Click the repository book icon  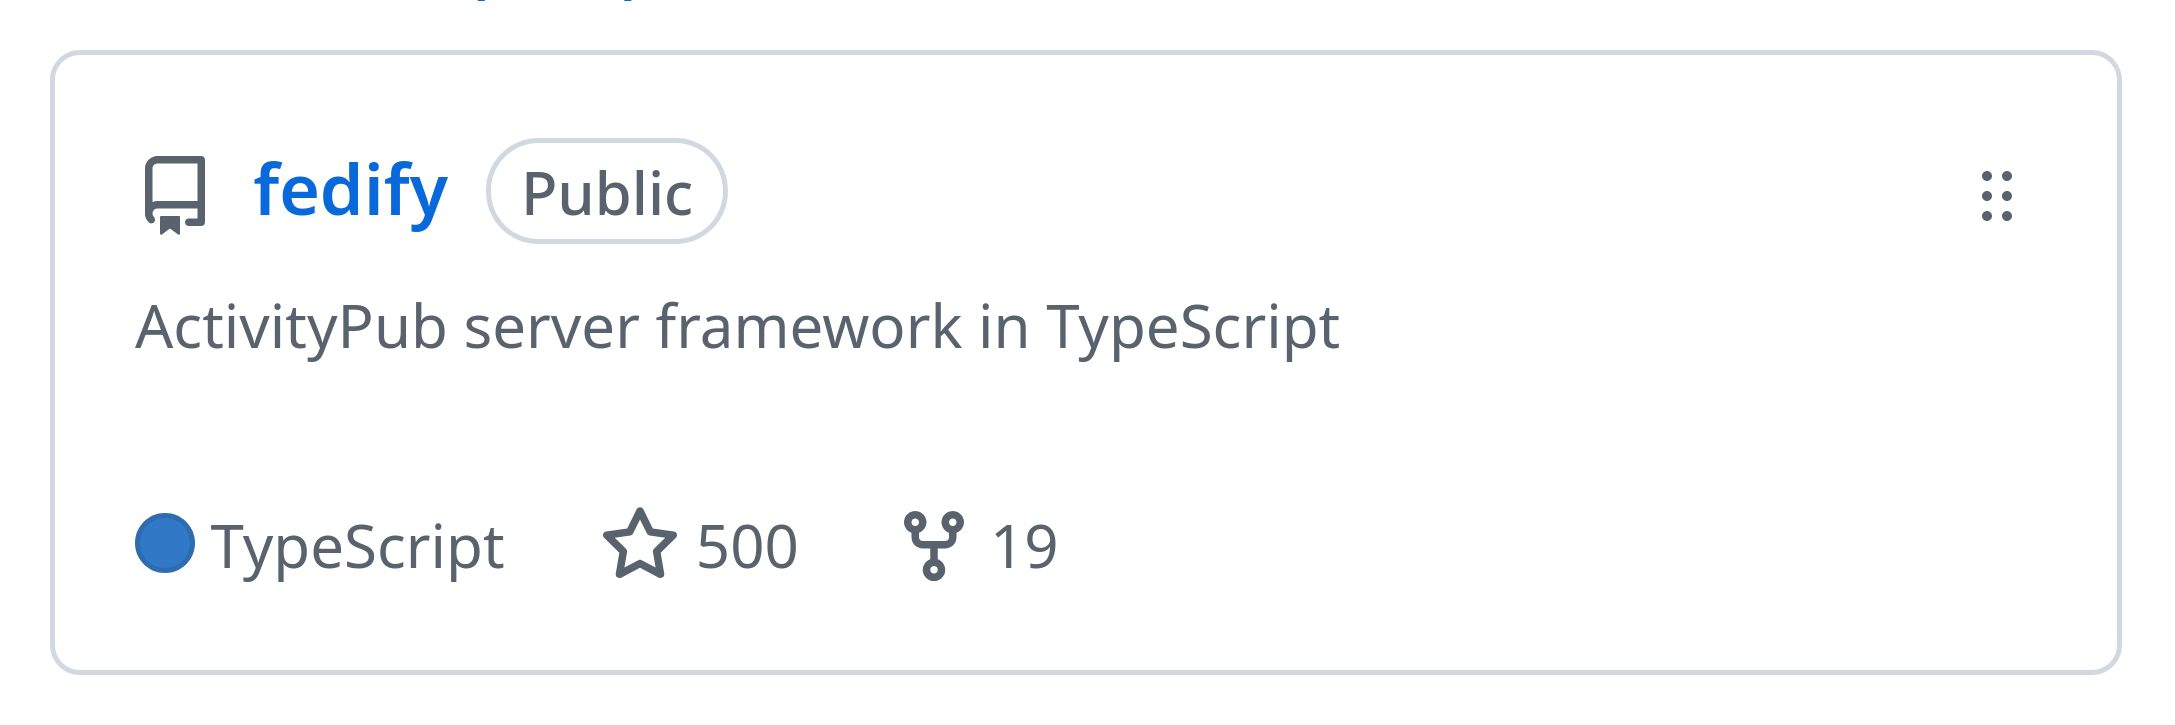point(175,193)
